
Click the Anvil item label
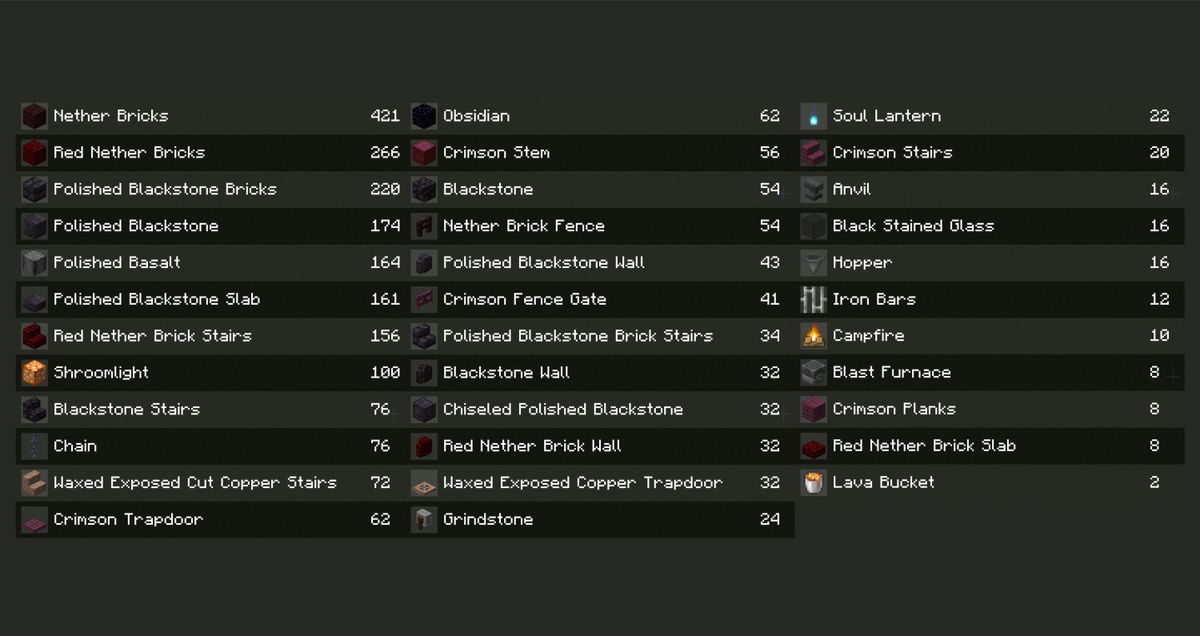pyautogui.click(x=852, y=189)
